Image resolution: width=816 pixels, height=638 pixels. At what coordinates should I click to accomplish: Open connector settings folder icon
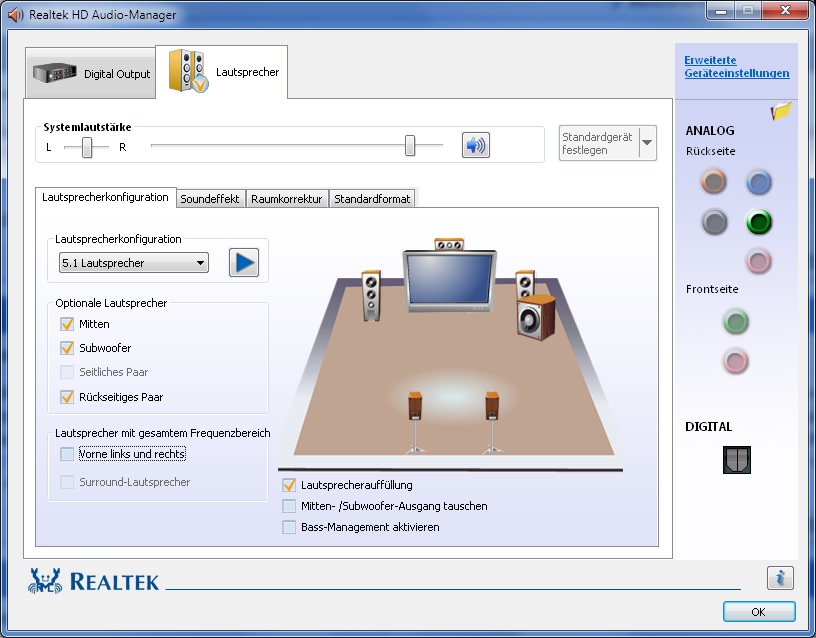tap(781, 110)
